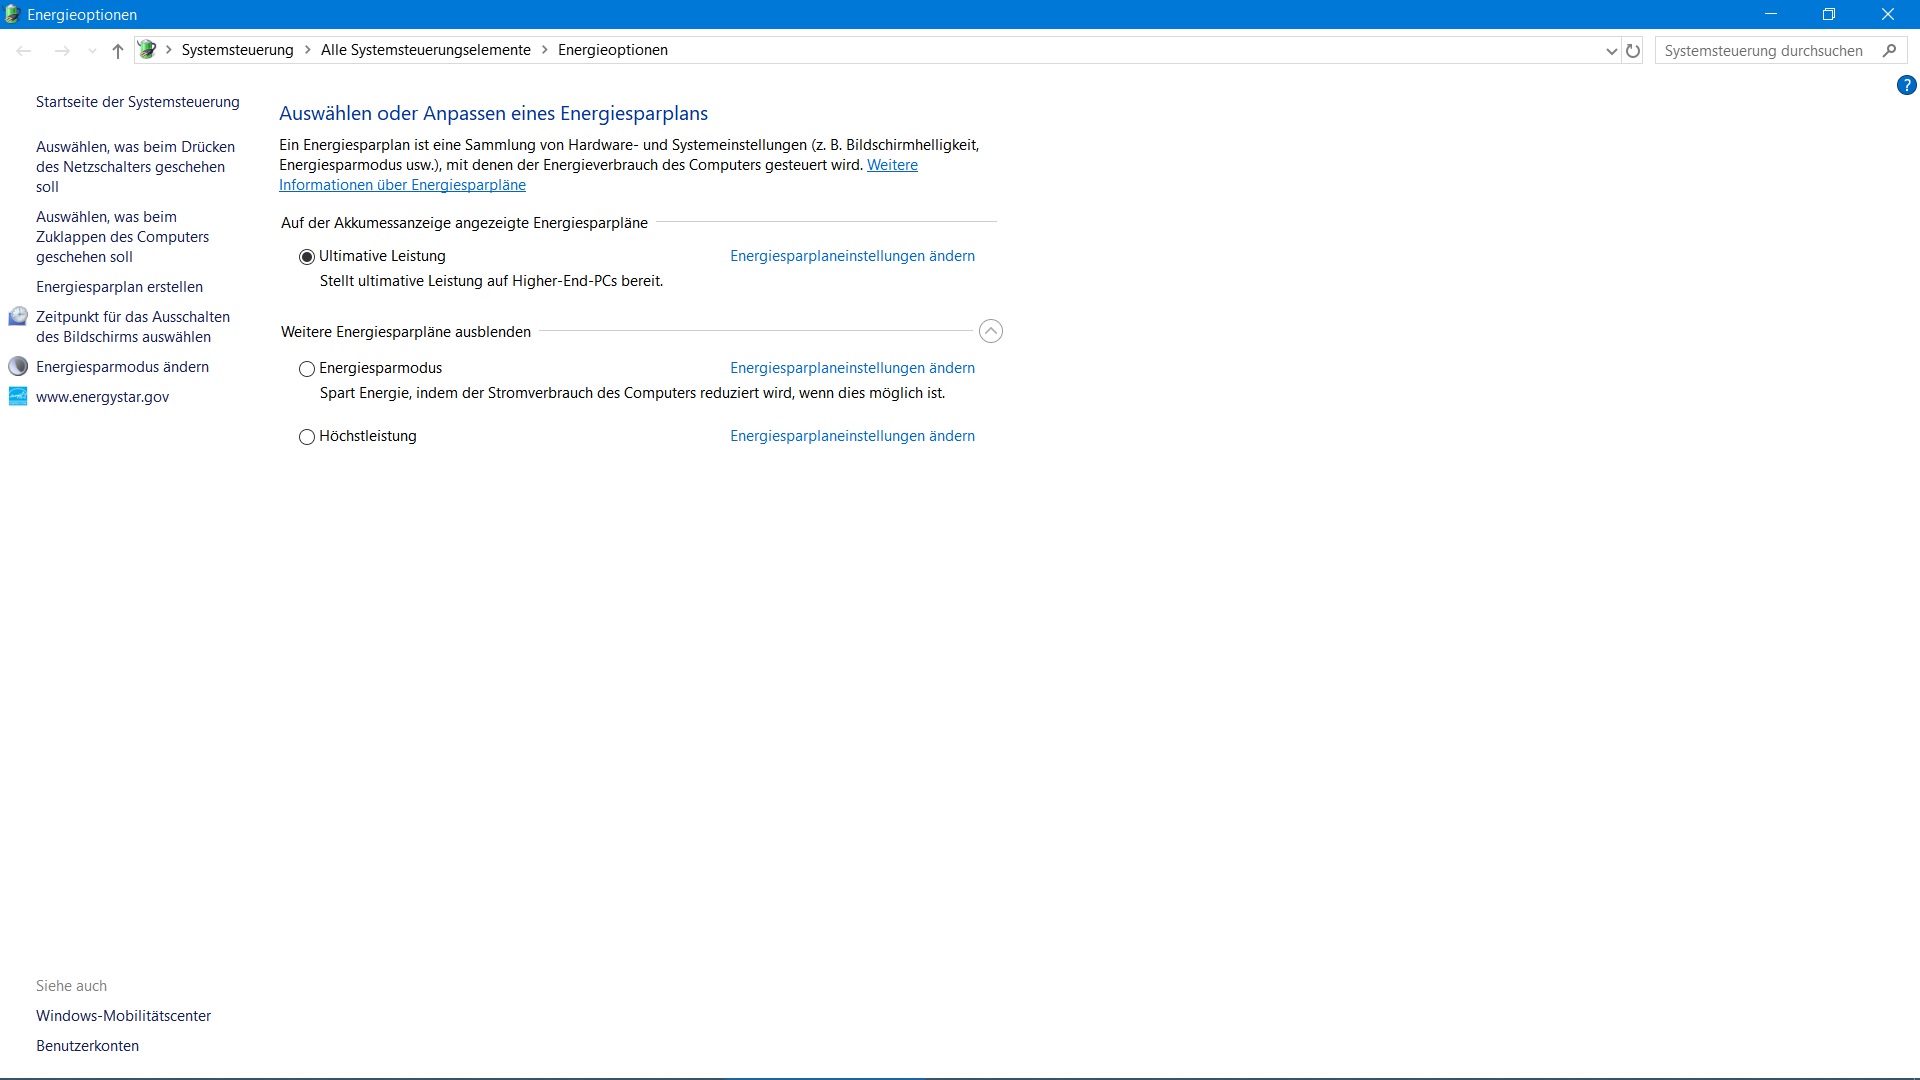Collapse the Weitere Energiesparpläne section
This screenshot has height=1080, width=1920.
tap(990, 332)
